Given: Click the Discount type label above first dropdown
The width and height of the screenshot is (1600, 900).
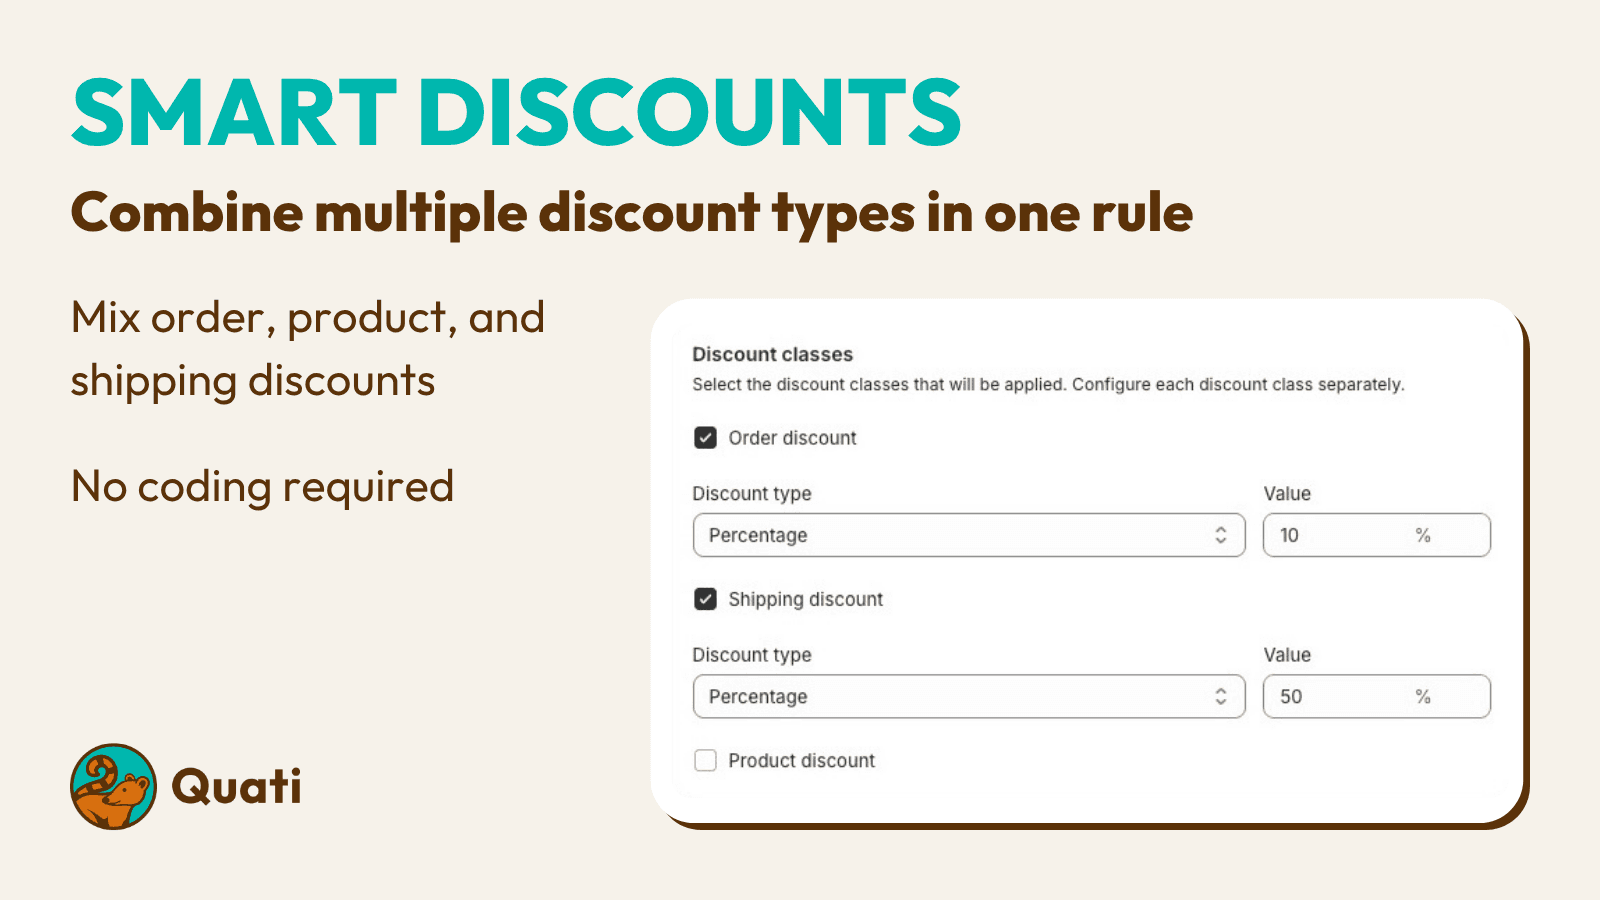Looking at the screenshot, I should (x=753, y=493).
